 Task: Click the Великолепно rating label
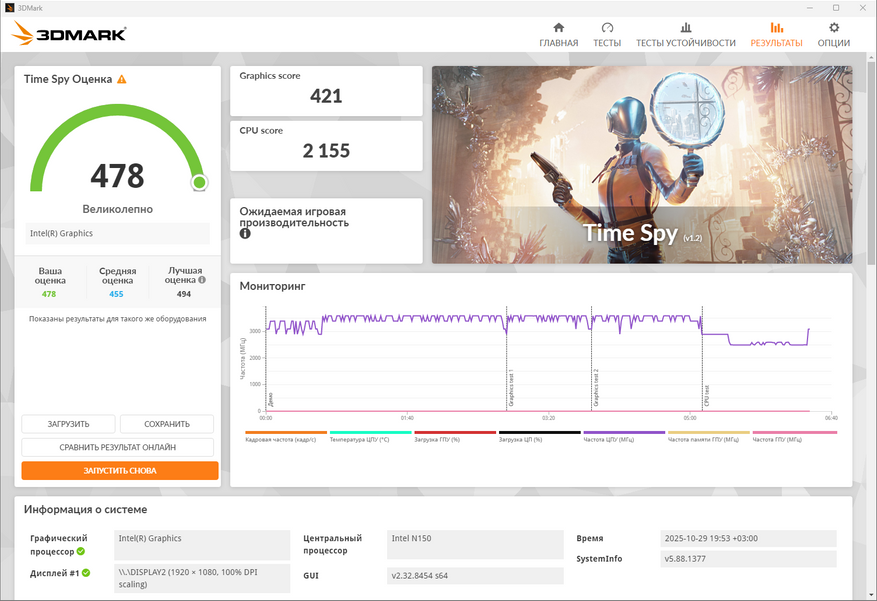117,209
